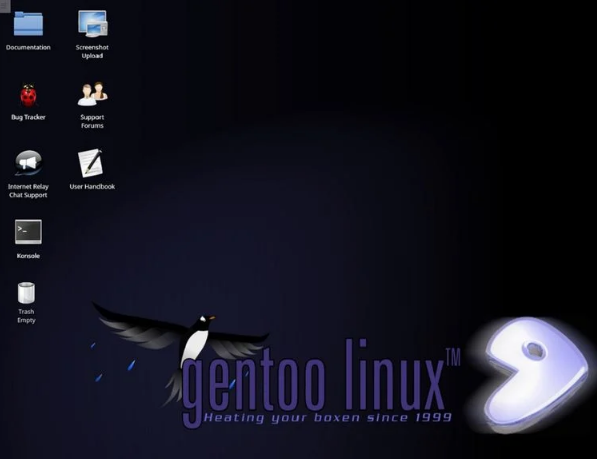Select the Screenshot Upload monitor icon
Screen dimensions: 597x459
coord(93,24)
